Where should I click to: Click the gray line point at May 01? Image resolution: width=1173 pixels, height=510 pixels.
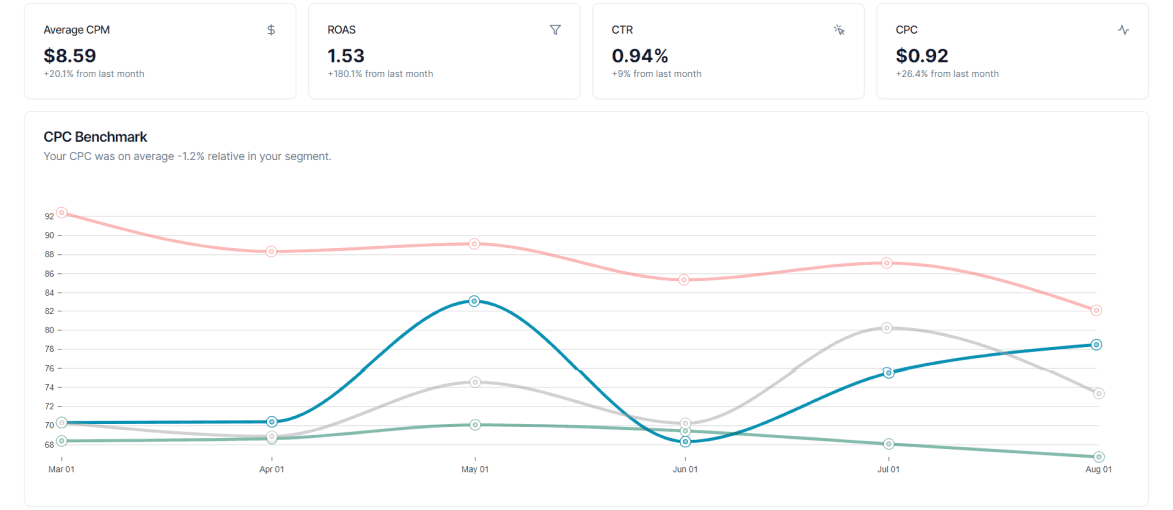pyautogui.click(x=475, y=382)
